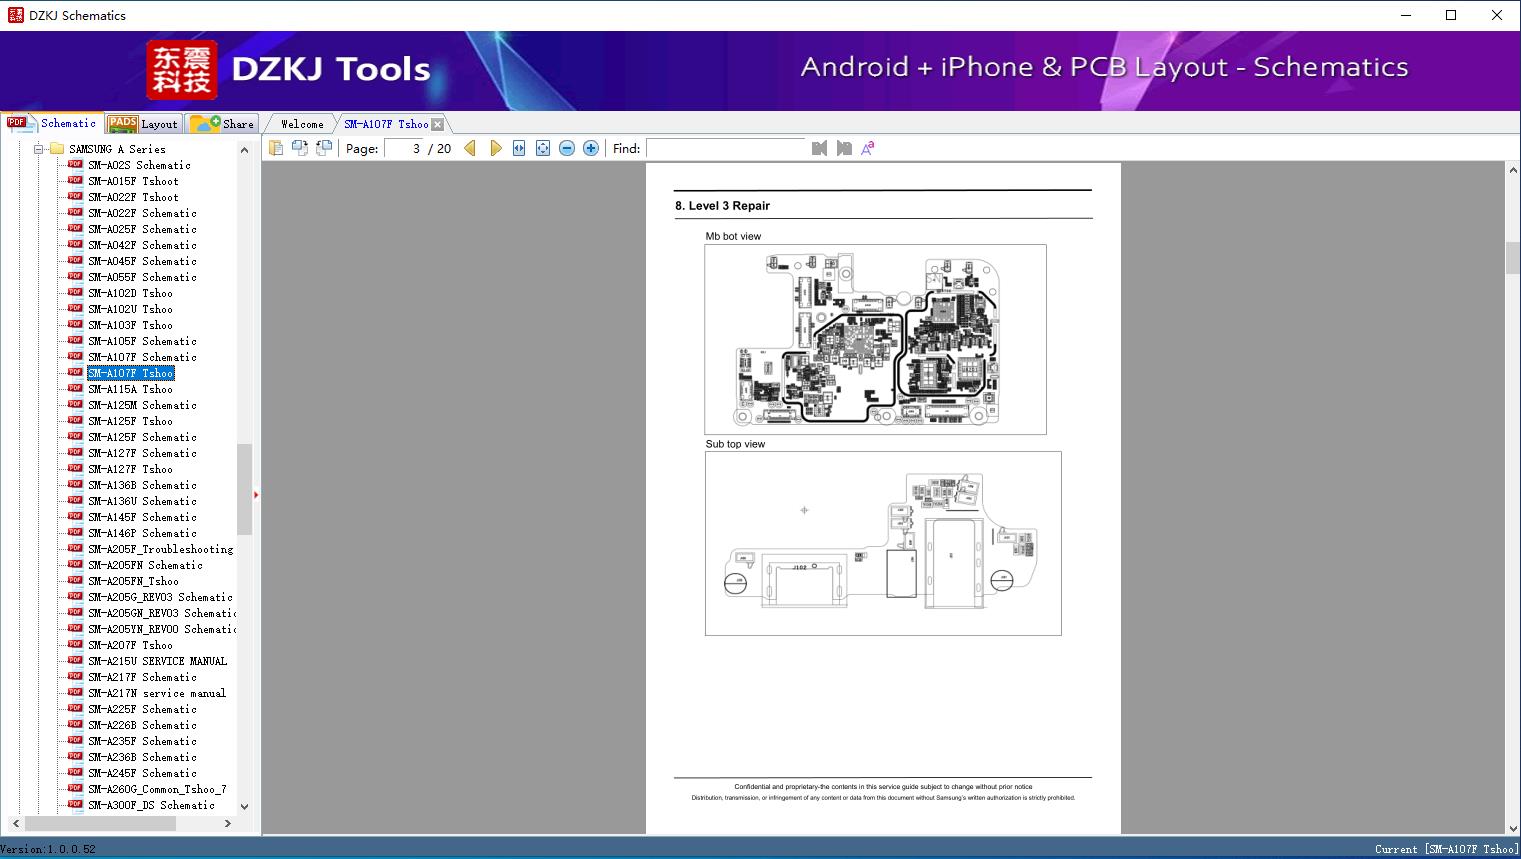
Task: Select SM-A102U Tshoo tree item
Action: (130, 309)
